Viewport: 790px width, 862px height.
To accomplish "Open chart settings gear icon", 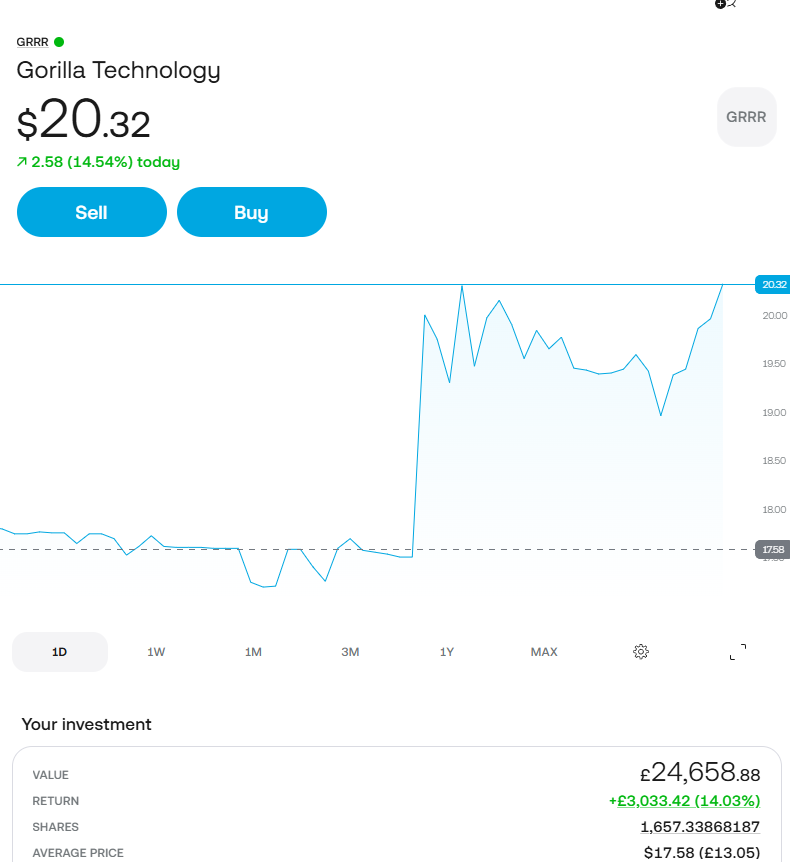I will pyautogui.click(x=640, y=652).
